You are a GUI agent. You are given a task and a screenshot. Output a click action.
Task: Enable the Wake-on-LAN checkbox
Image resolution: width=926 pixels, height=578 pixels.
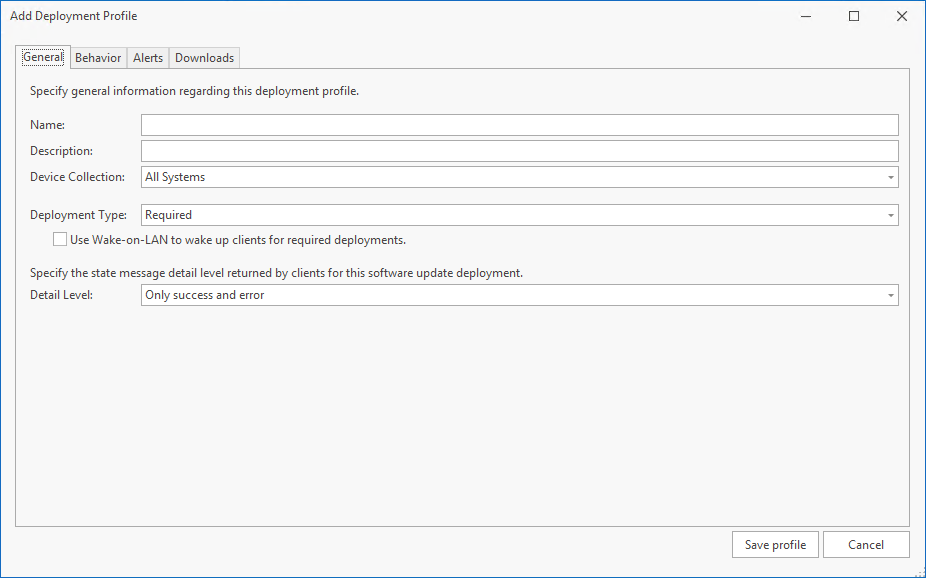coord(60,240)
